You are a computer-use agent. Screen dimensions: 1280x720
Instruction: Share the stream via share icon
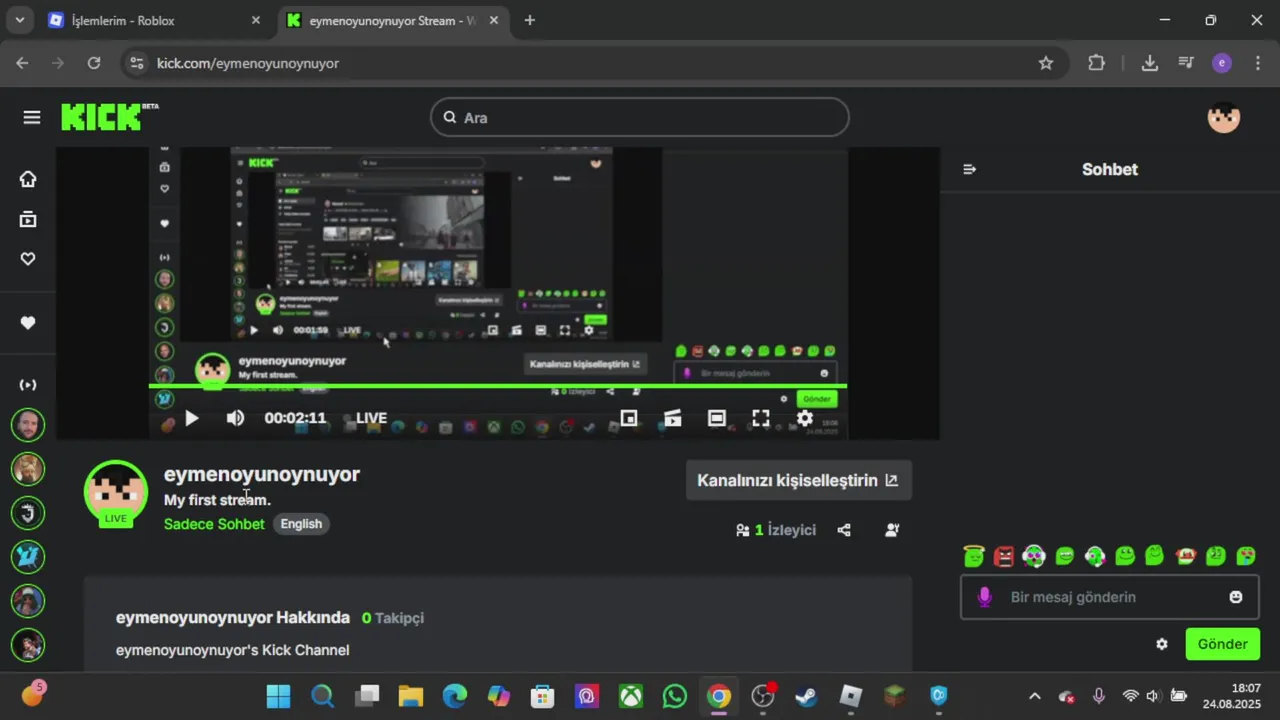844,530
